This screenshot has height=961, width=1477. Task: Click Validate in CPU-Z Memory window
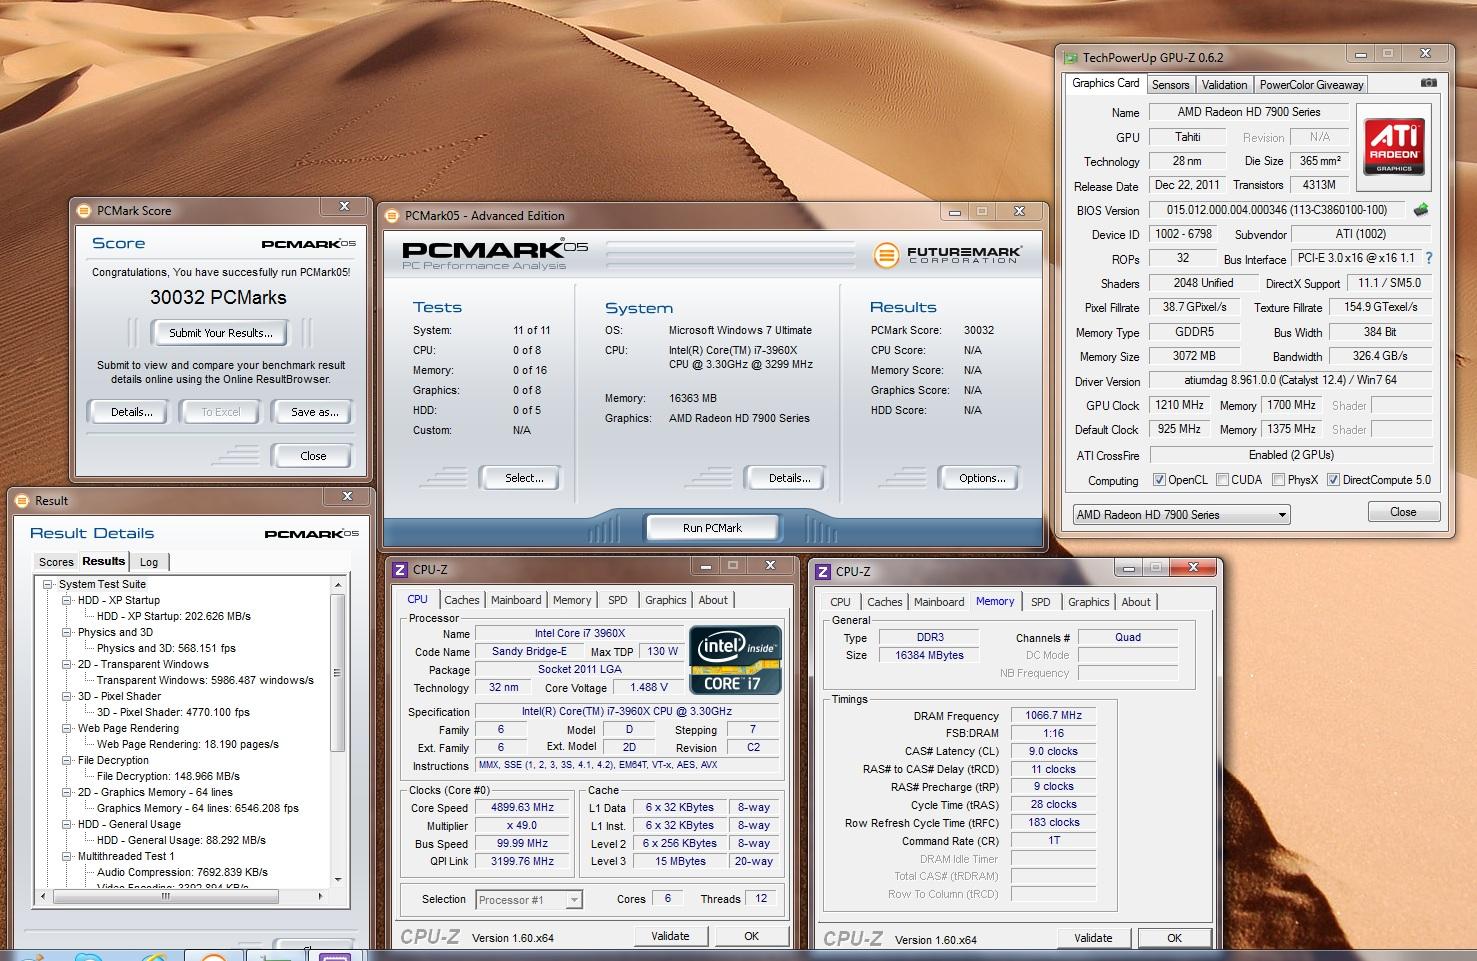1093,938
